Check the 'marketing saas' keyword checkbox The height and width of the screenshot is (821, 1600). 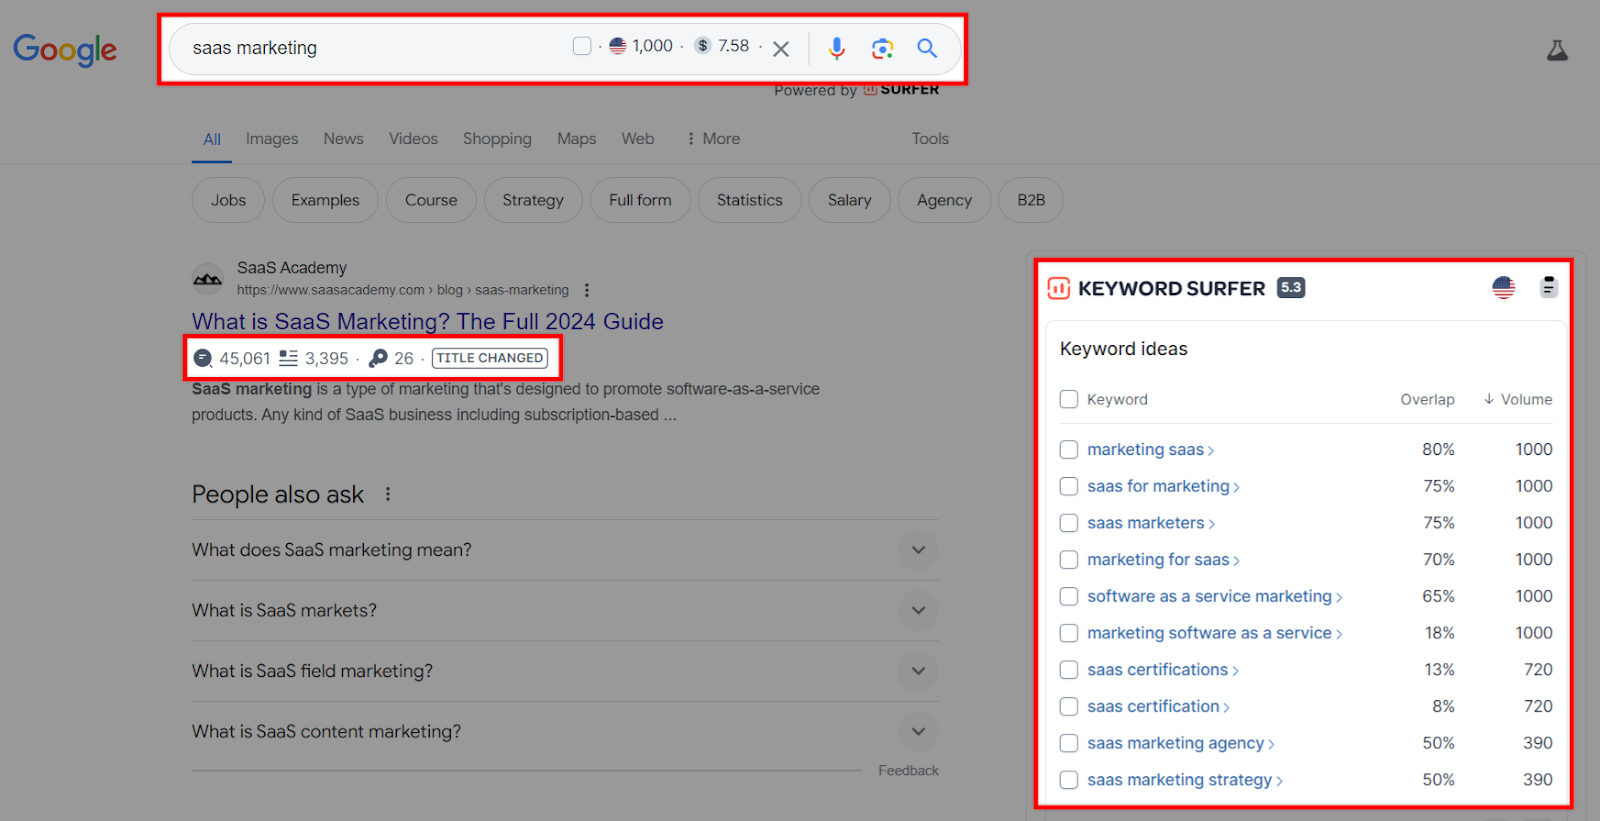tap(1069, 450)
